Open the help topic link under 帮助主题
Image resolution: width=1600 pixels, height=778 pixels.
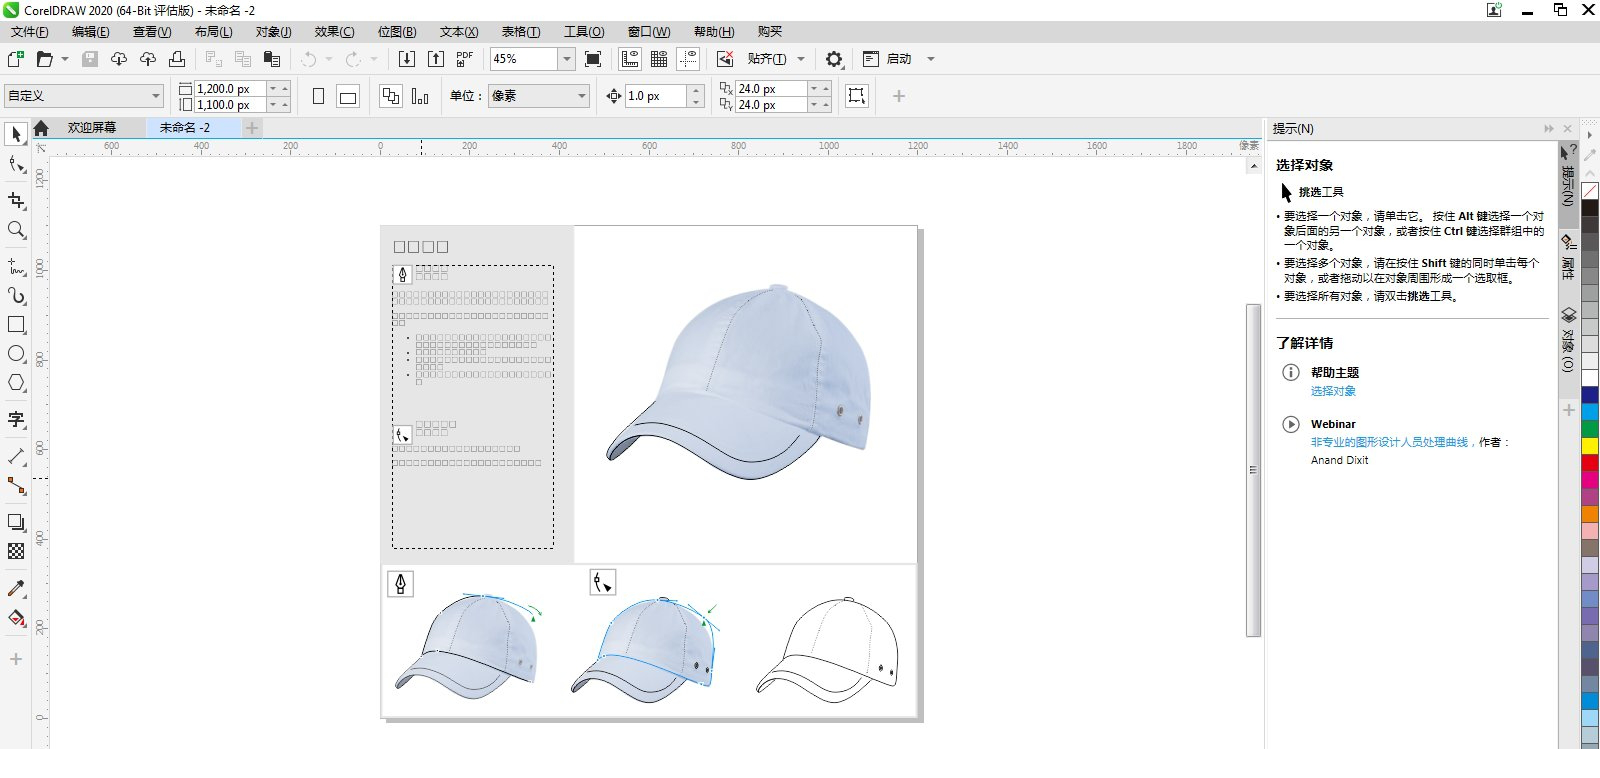click(1334, 391)
